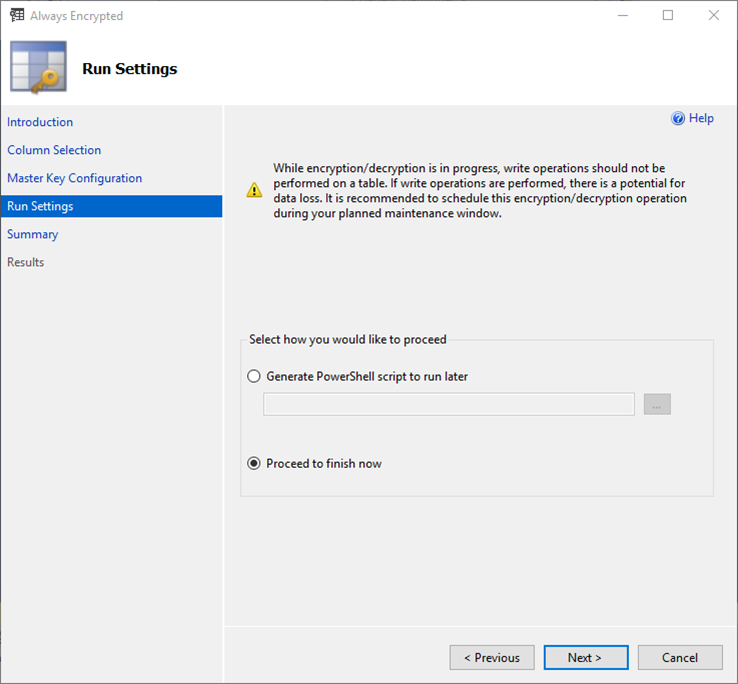Go back with the Previous button
This screenshot has width=738, height=684.
pyautogui.click(x=491, y=657)
